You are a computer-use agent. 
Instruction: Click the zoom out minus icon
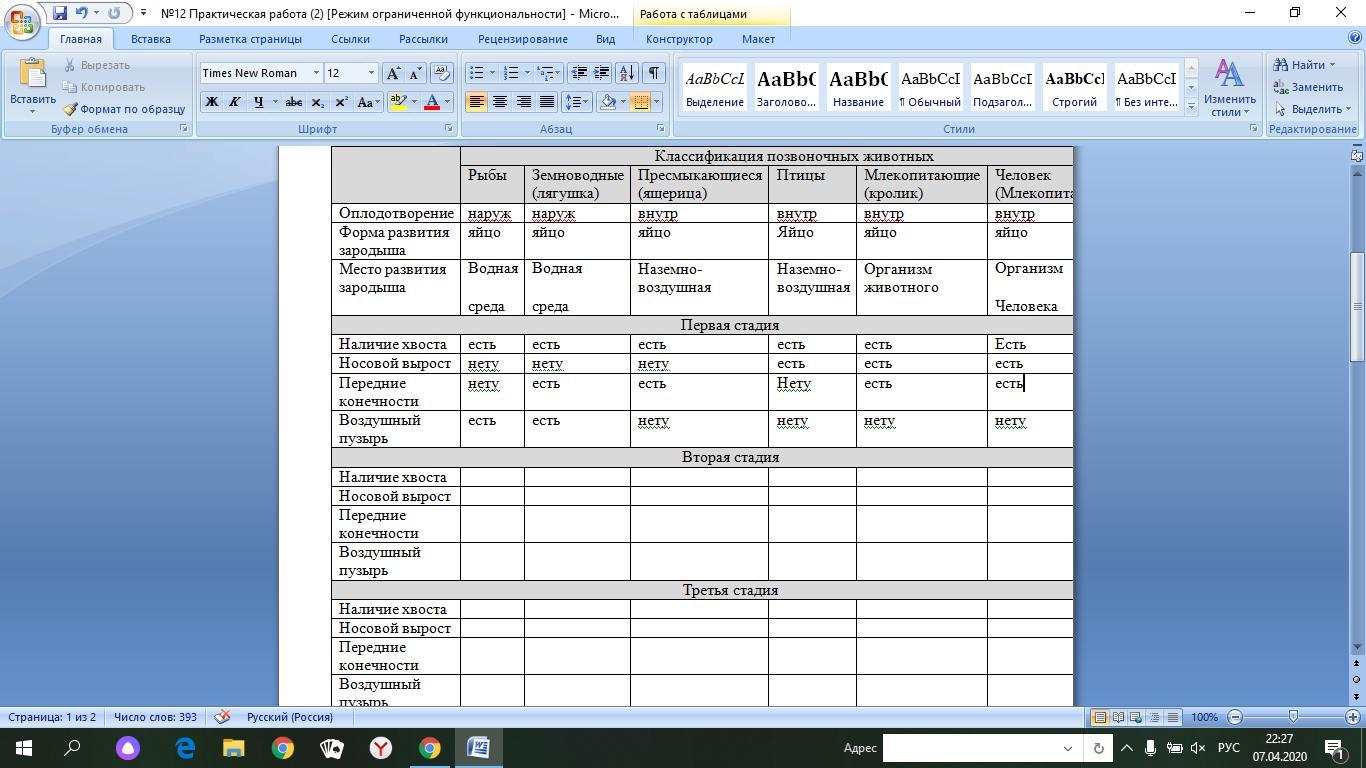[x=1235, y=717]
